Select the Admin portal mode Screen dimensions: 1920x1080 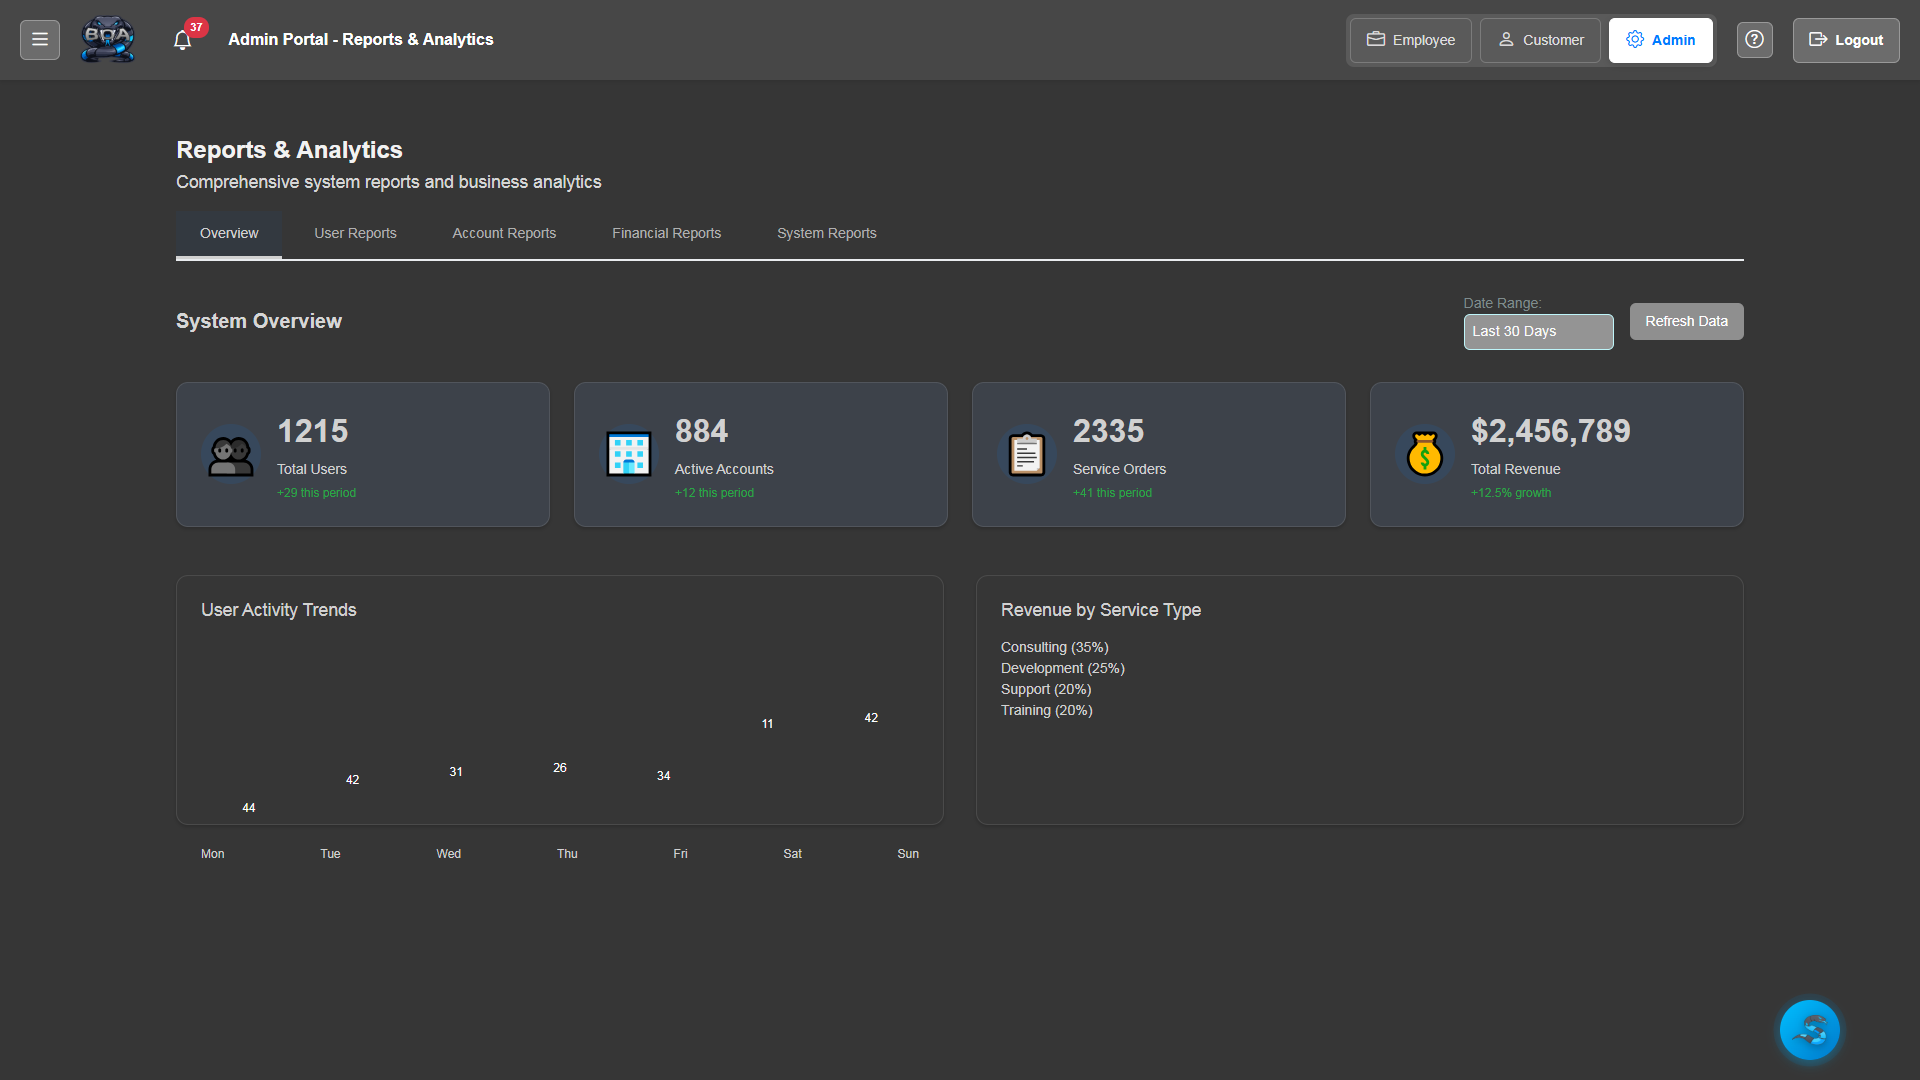pos(1660,40)
